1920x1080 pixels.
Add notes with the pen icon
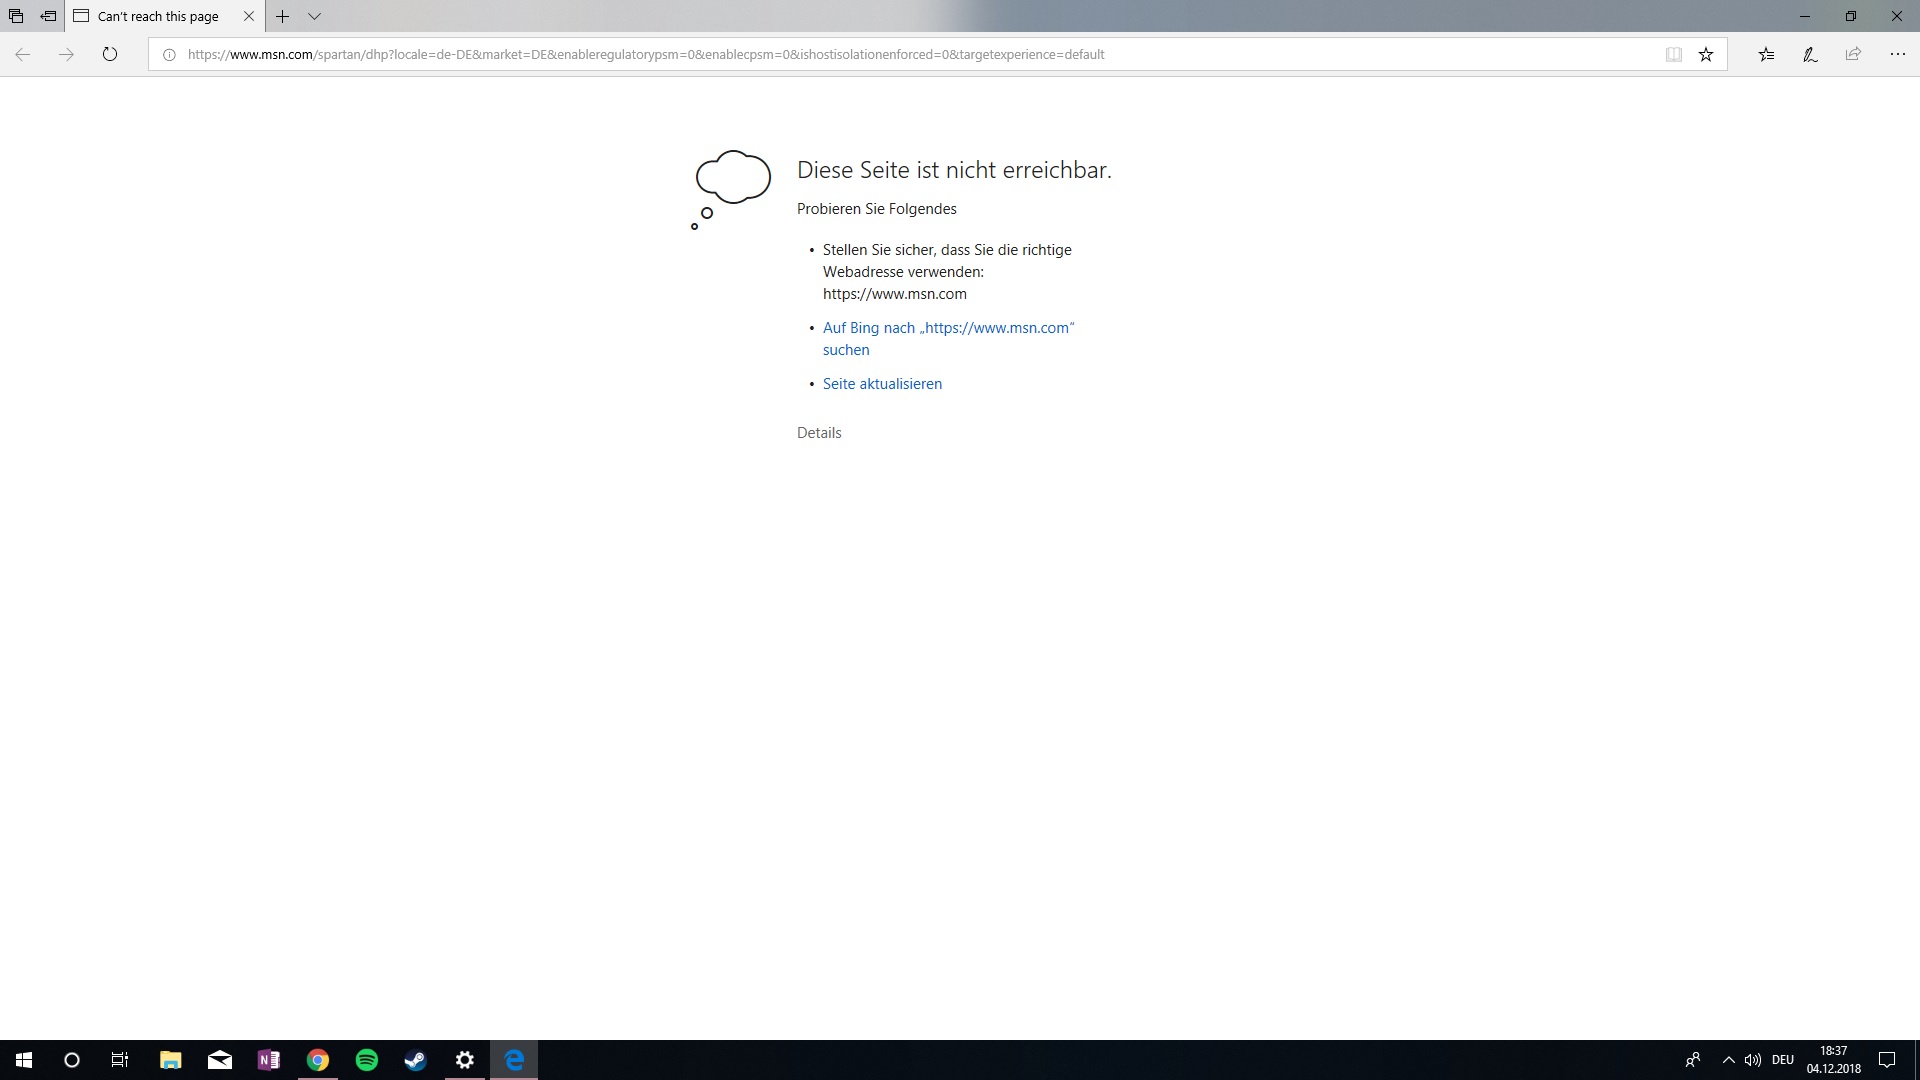[x=1810, y=55]
